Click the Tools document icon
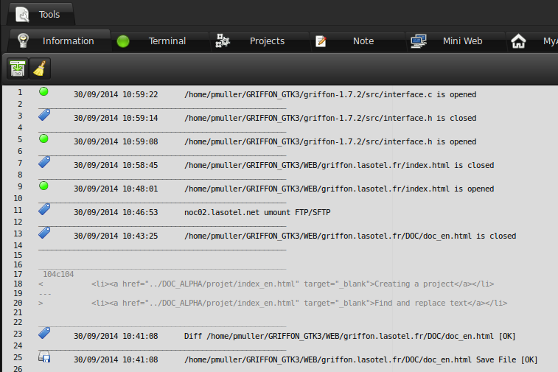This screenshot has width=558, height=372. (x=22, y=15)
